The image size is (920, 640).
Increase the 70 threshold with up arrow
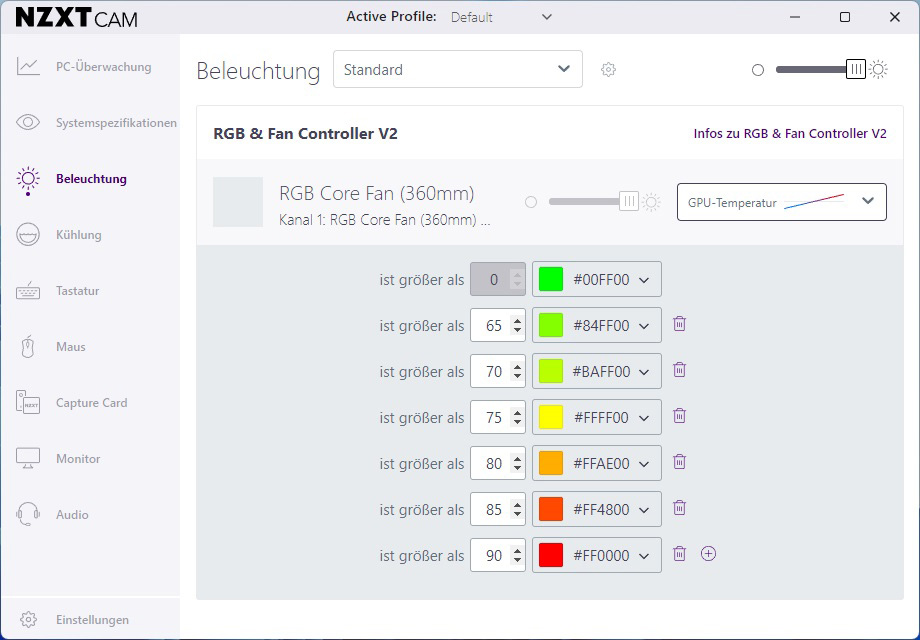[x=517, y=367]
